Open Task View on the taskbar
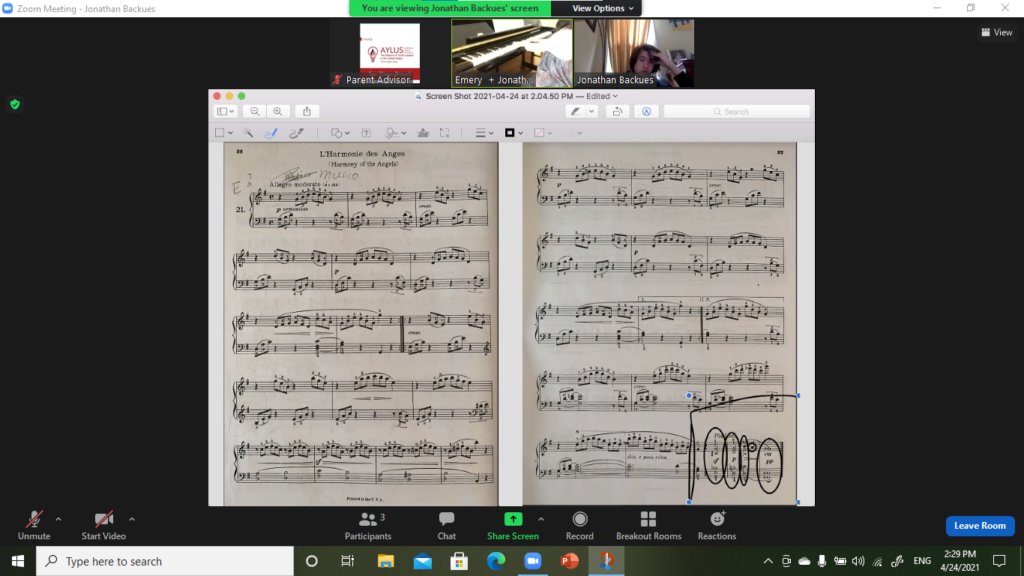Screen dimensions: 1024x576 point(347,561)
